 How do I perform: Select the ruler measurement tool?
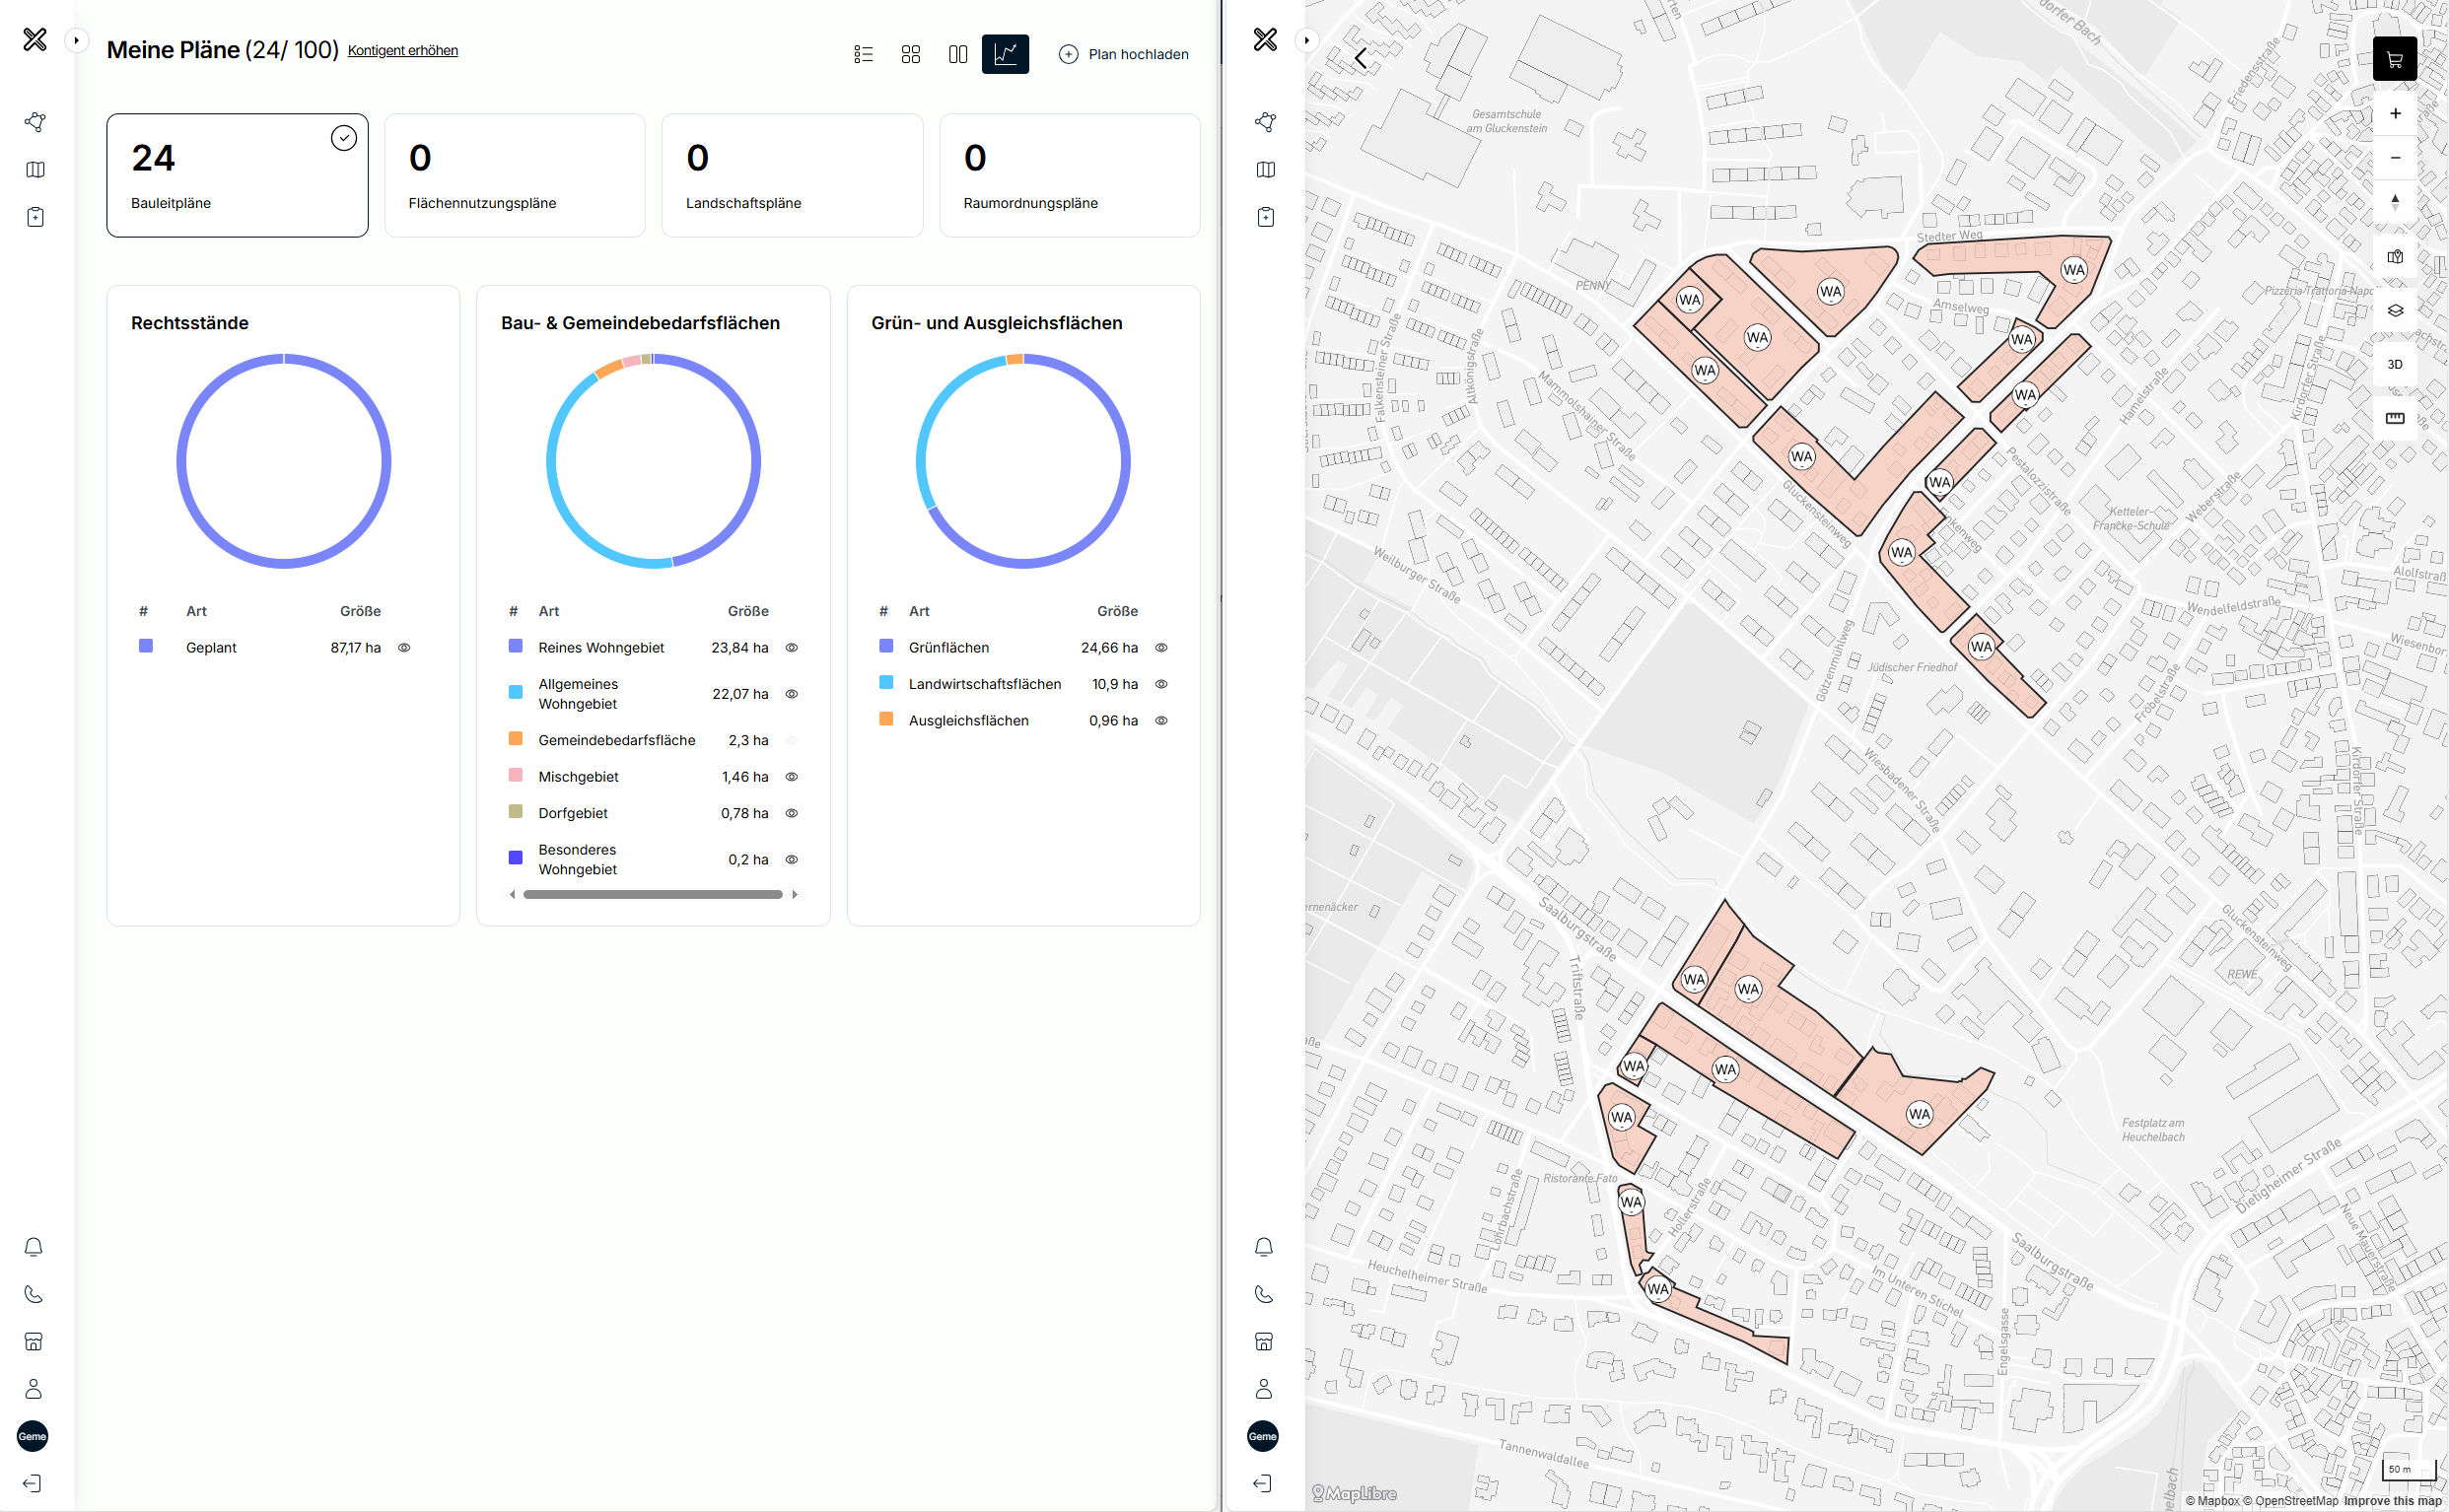tap(2394, 418)
